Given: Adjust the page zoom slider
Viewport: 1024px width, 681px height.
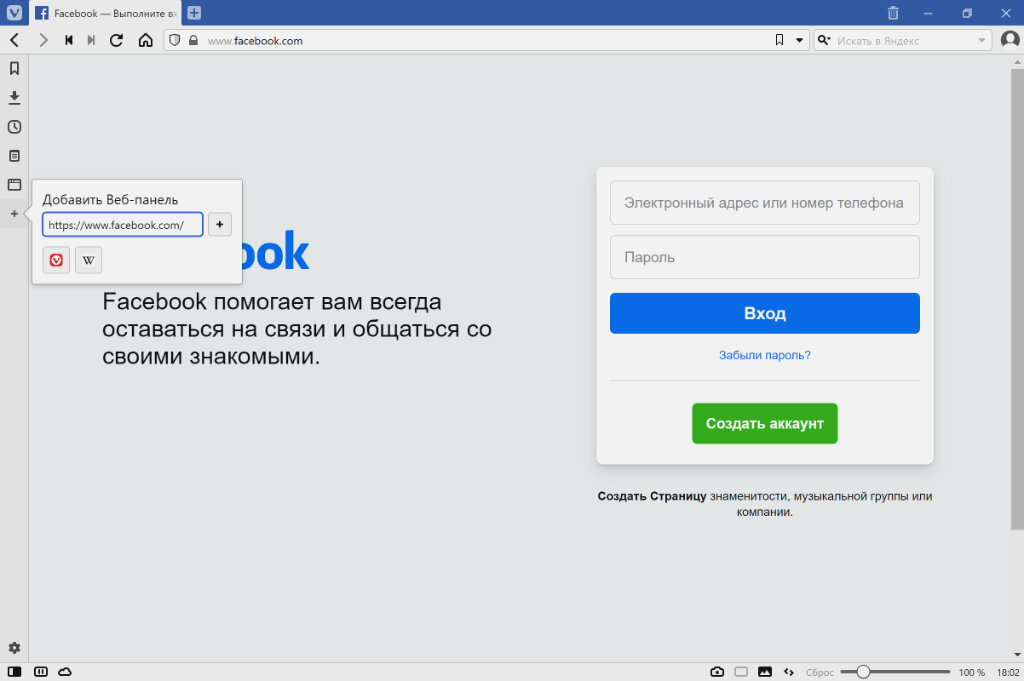Looking at the screenshot, I should (895, 672).
